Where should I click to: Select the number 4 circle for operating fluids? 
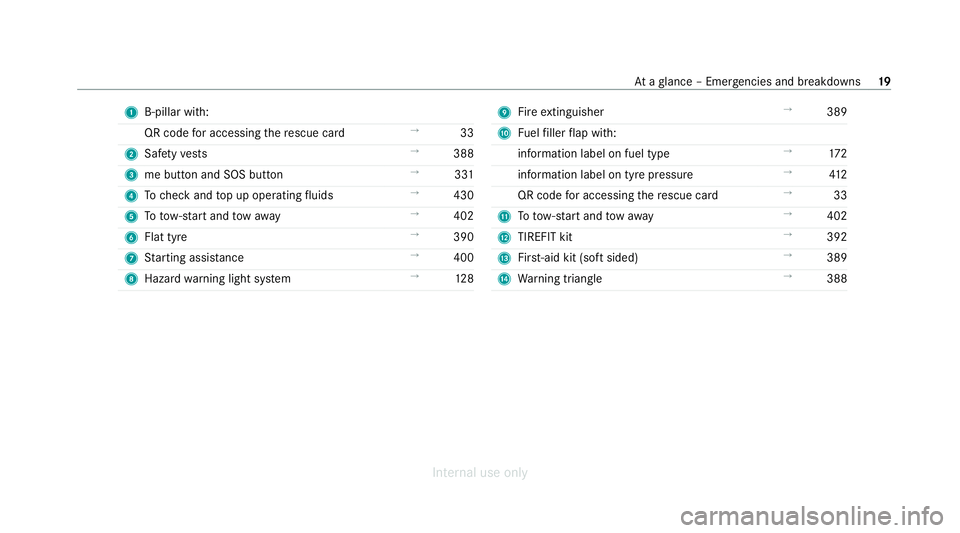pyautogui.click(x=131, y=196)
